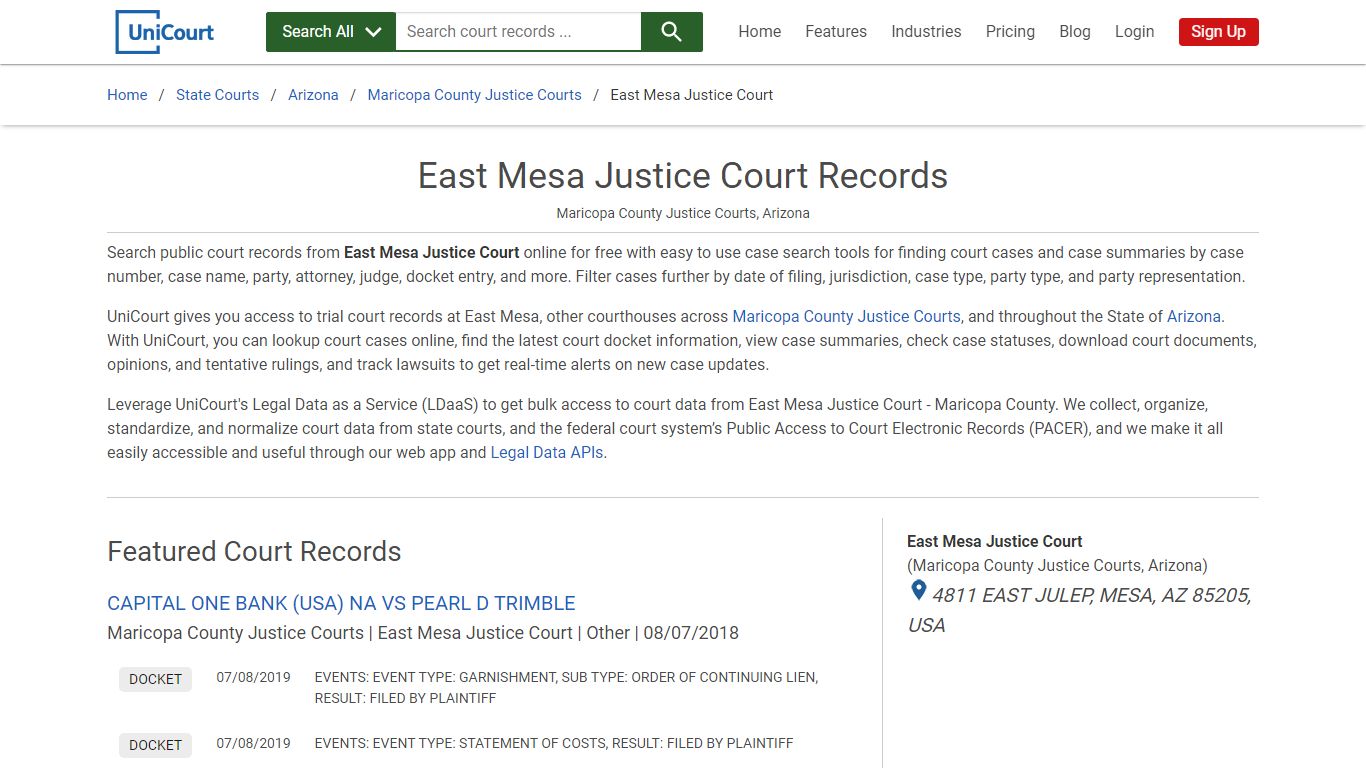This screenshot has width=1366, height=768.
Task: Click the Arizona link in the paragraph
Action: pos(1194,316)
